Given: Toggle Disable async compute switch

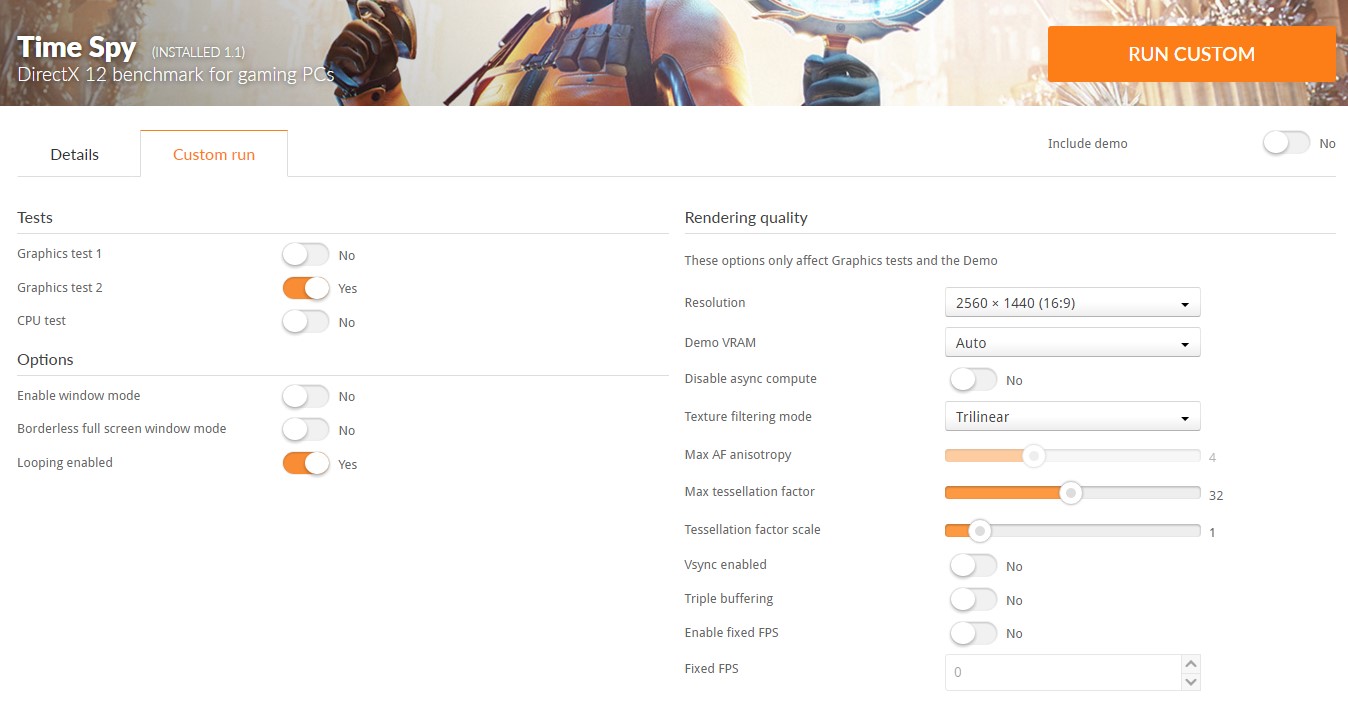Looking at the screenshot, I should click(973, 380).
